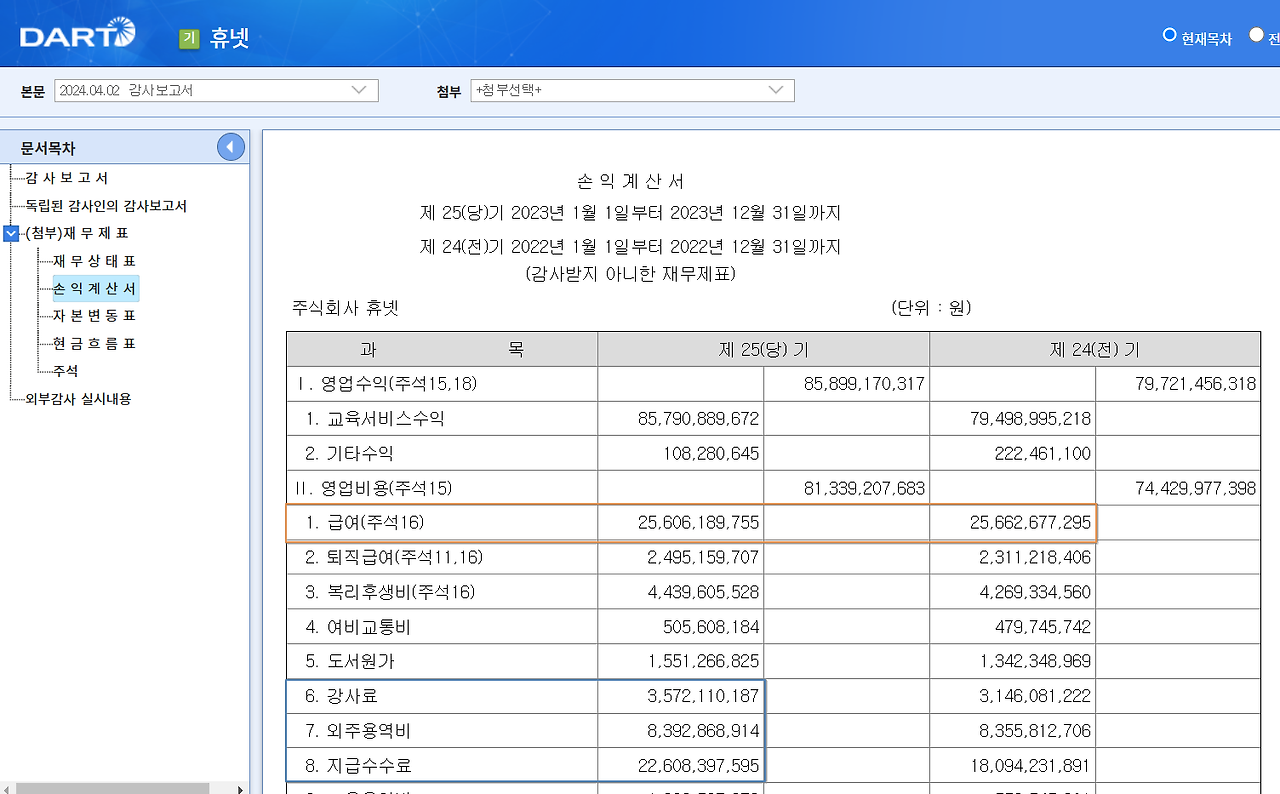Screen dimensions: 1280x794
Task: Click the 휴넷 company name in the header
Action: 231,37
